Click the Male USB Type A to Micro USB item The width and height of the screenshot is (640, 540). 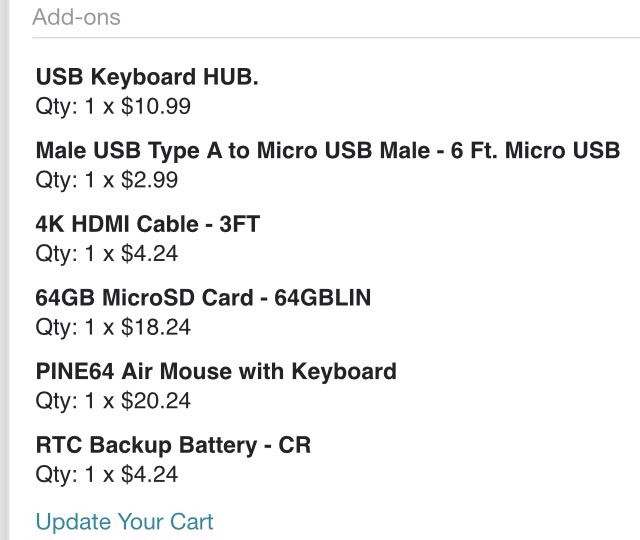[x=327, y=151]
